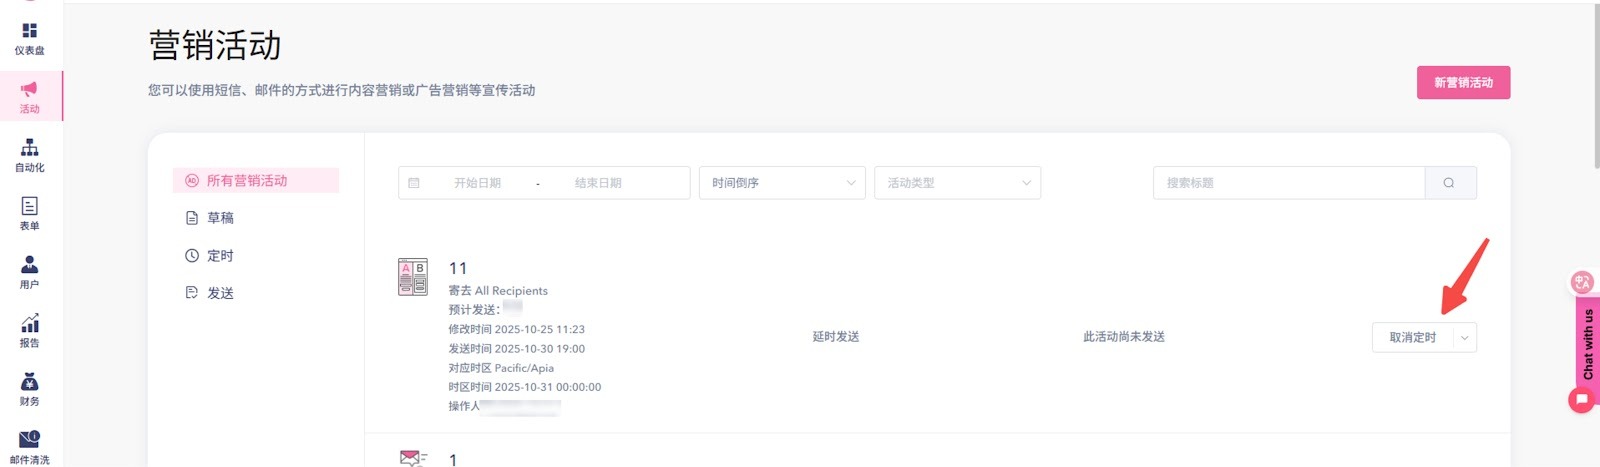Expand the 时间倒序 sort dropdown
The width and height of the screenshot is (1600, 467).
[x=782, y=183]
